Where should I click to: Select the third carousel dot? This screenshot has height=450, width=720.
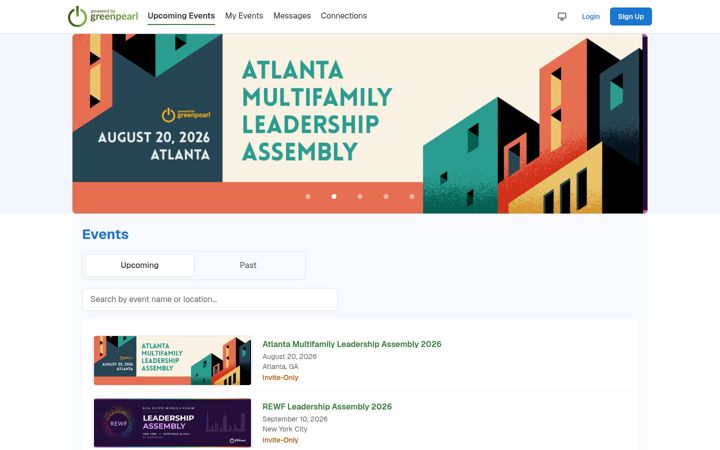[x=360, y=197]
